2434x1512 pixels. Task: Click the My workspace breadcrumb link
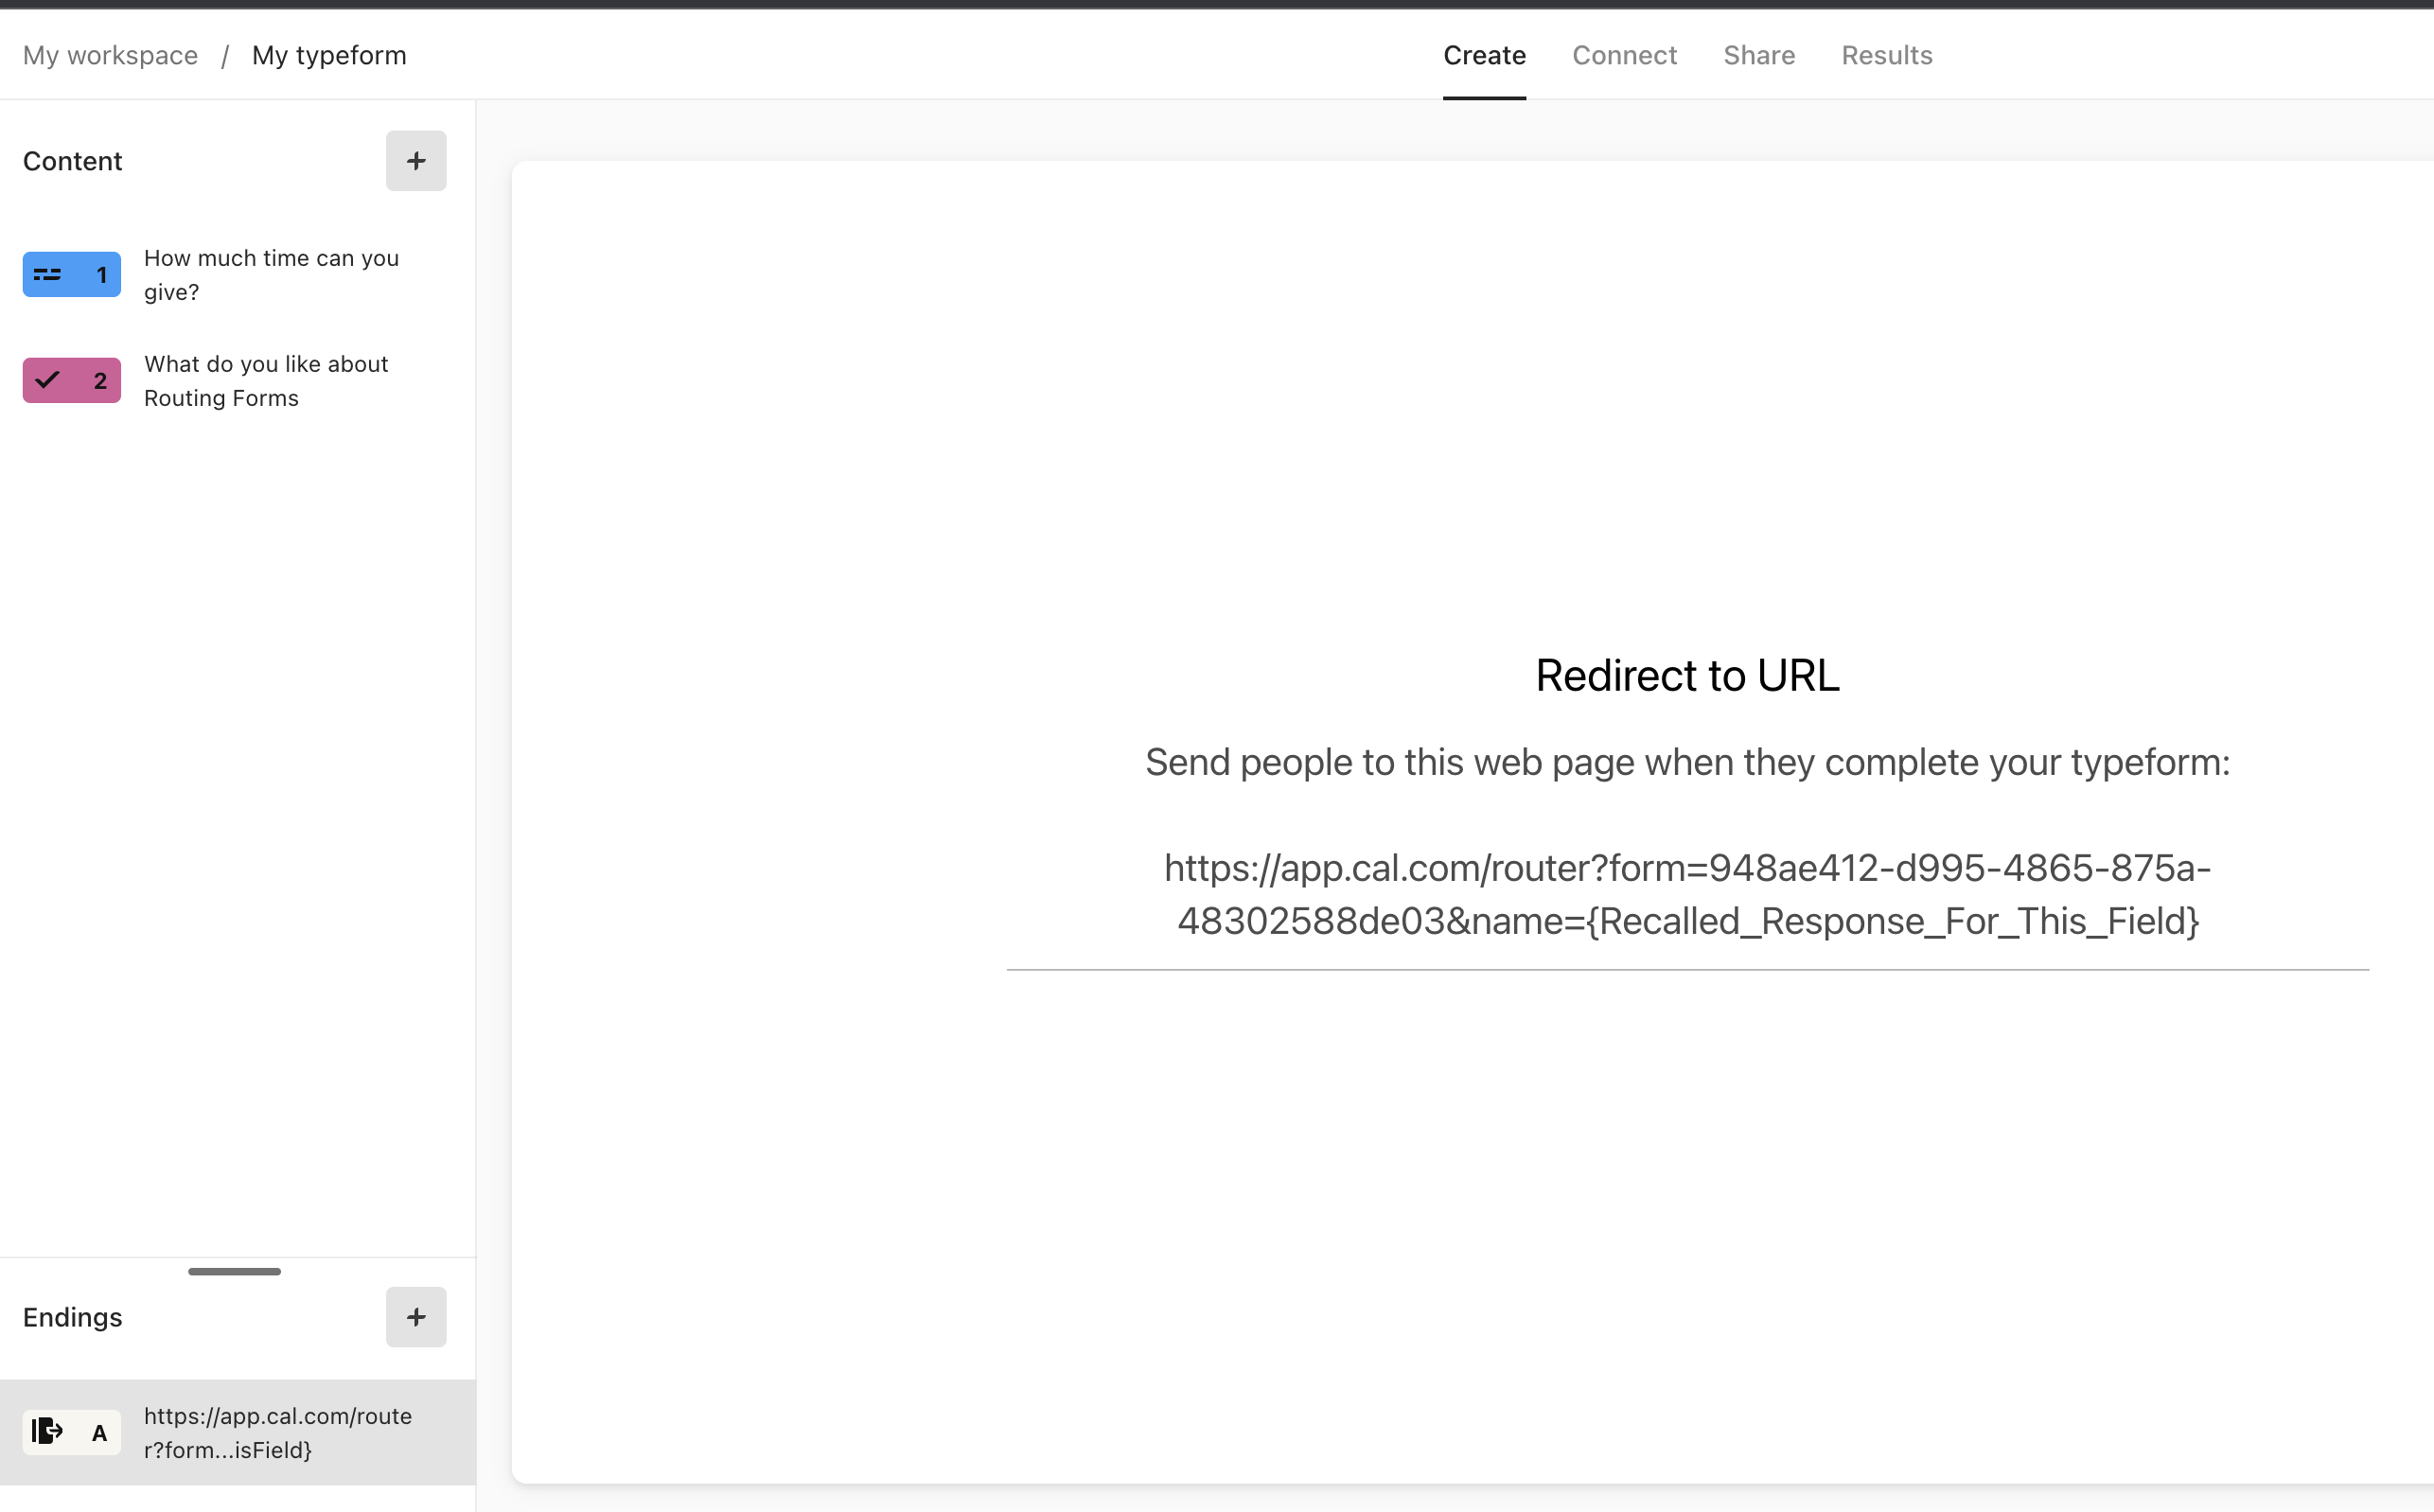pos(110,54)
